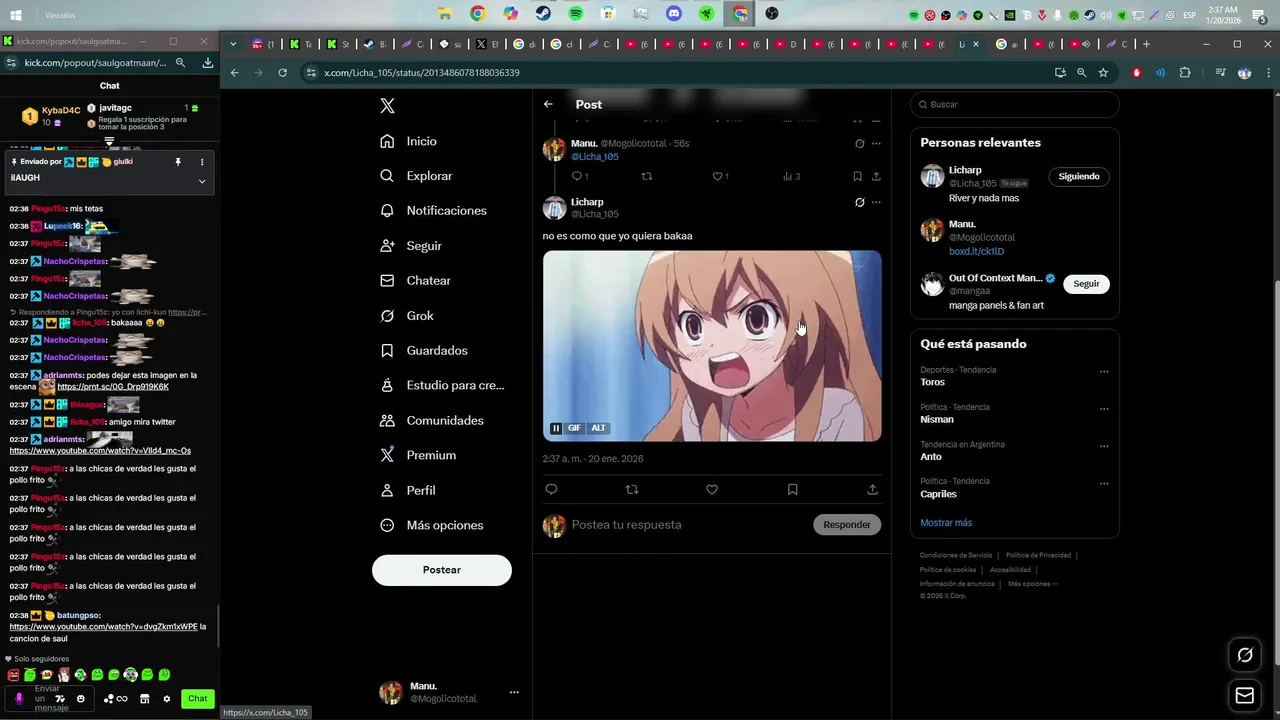Go back with the Post arrow
The image size is (1280, 720).
[548, 104]
